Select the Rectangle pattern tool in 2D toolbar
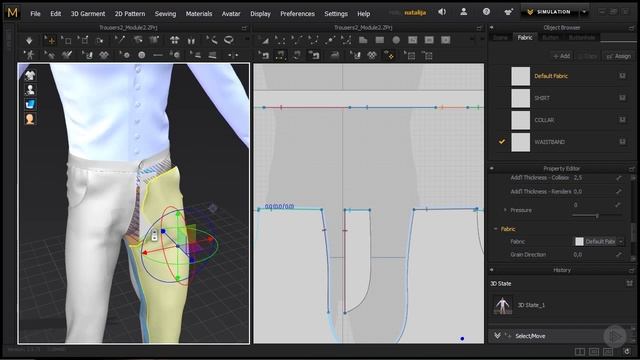The image size is (640, 360). (380, 40)
